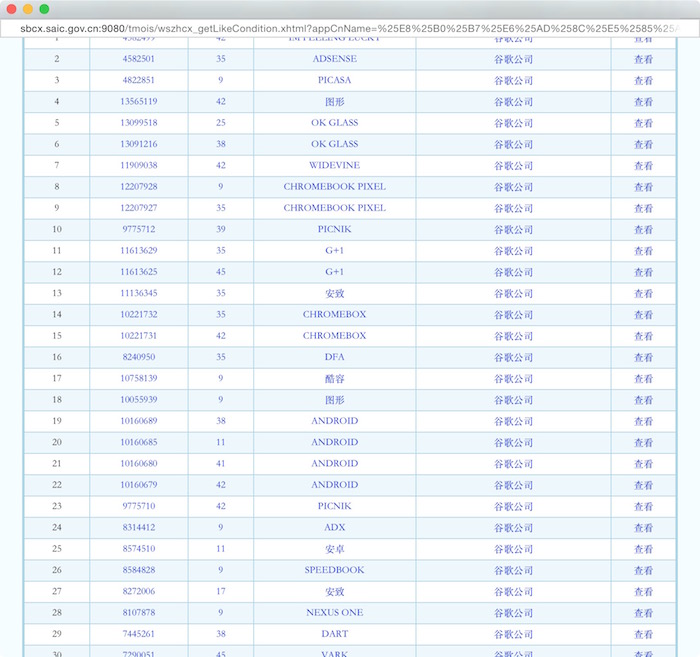
Task: Open PICNIK in row 10
Action: 334,229
